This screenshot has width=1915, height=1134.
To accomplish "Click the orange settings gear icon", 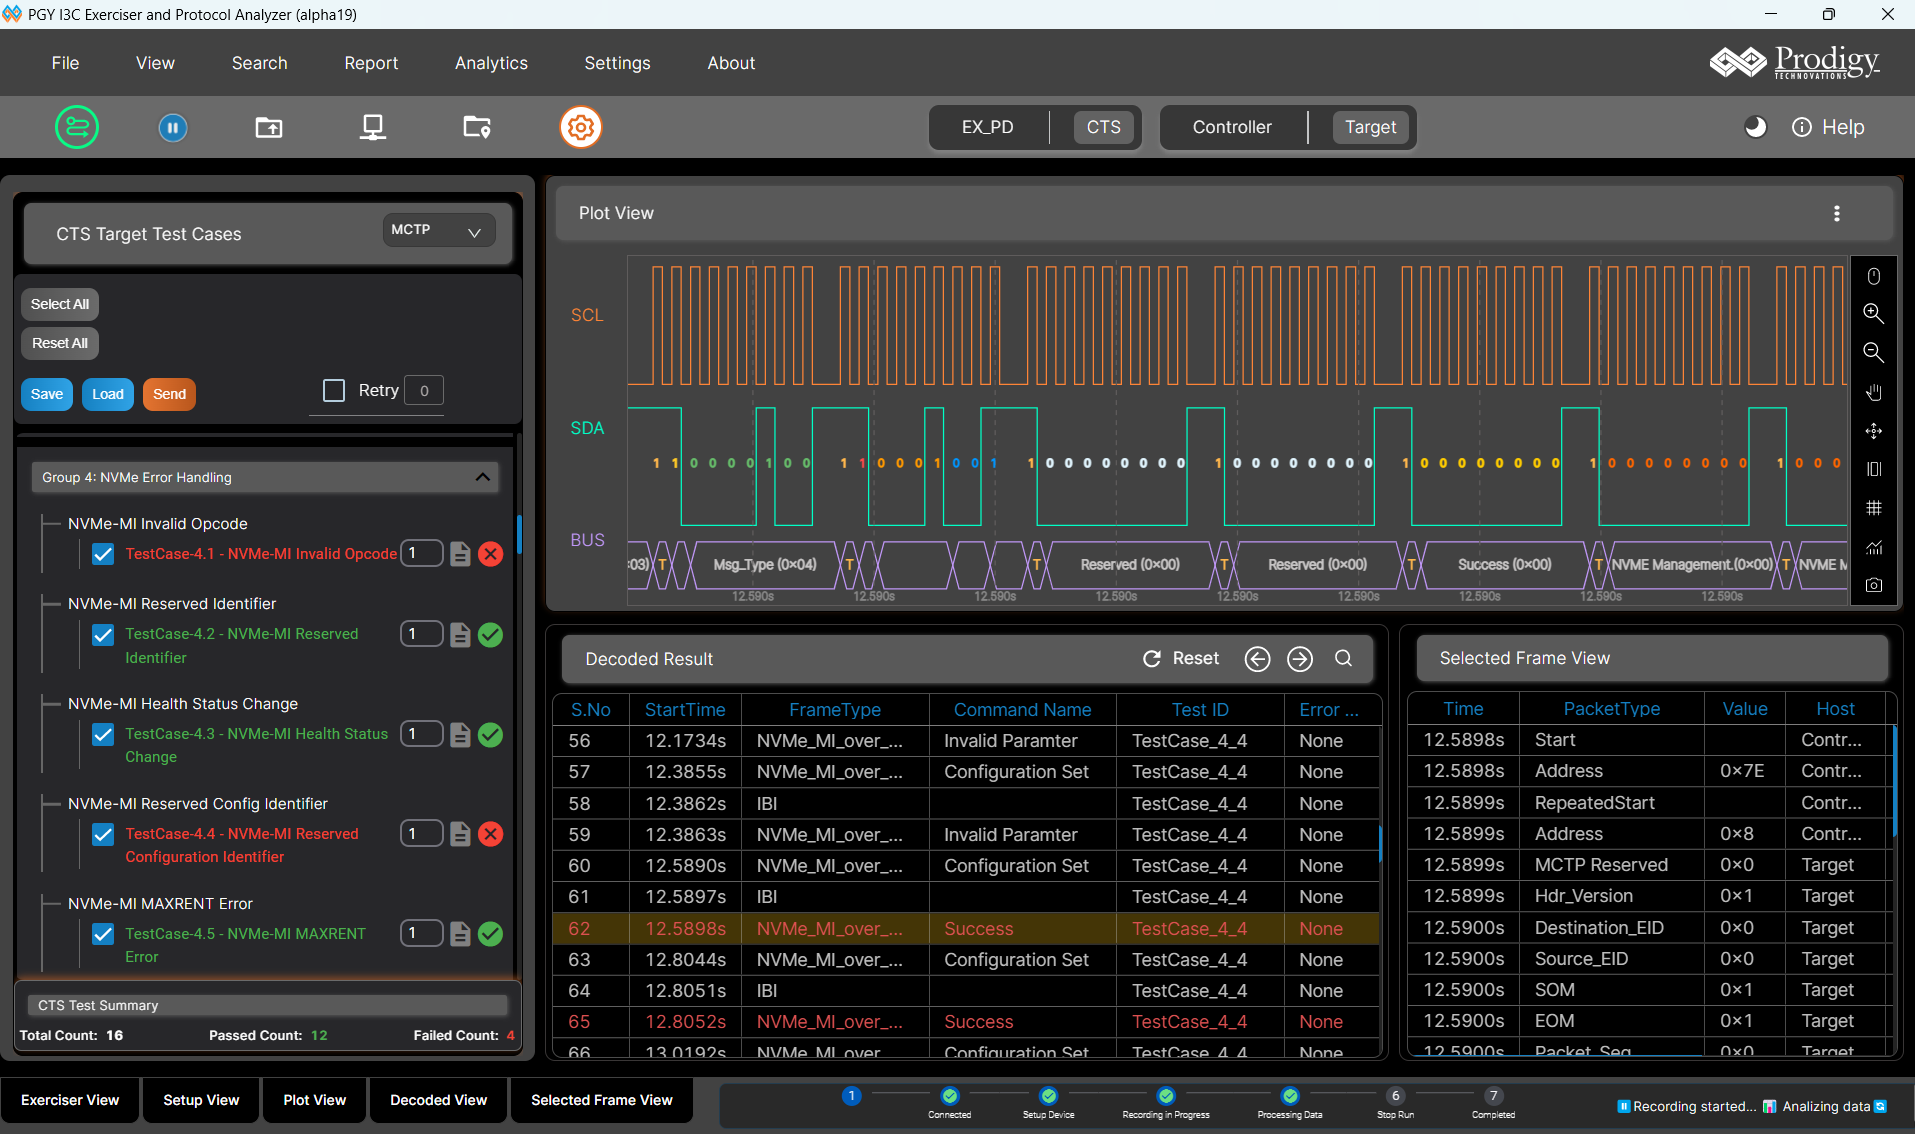I will (580, 127).
